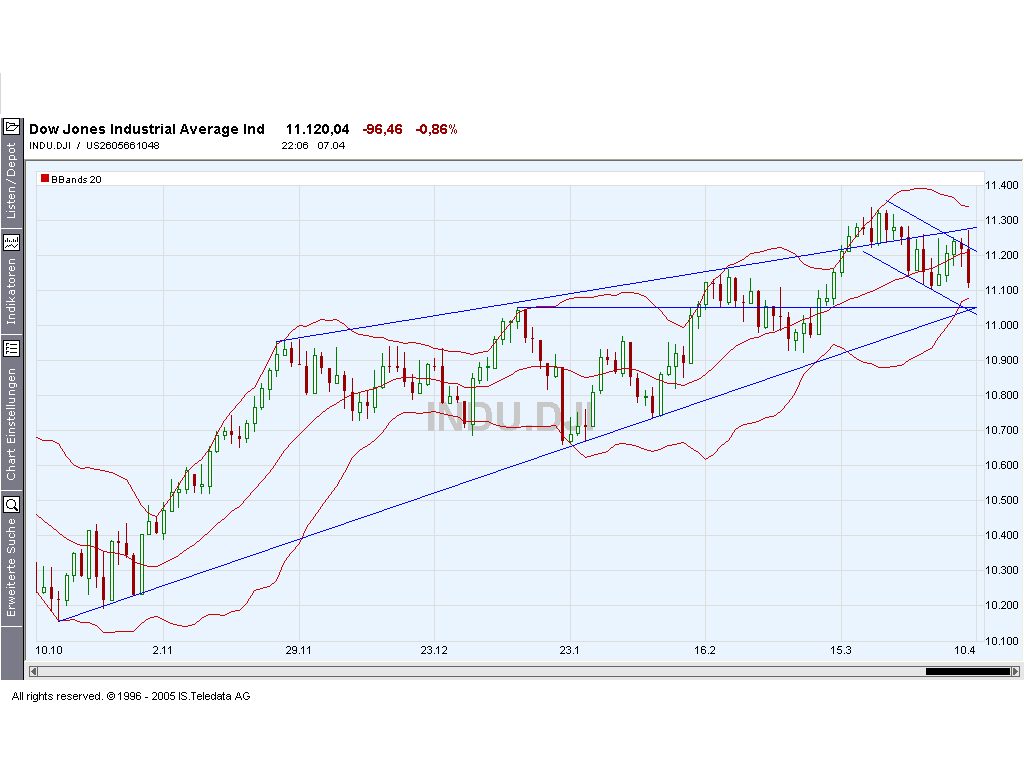
Task: Click the chart icon atop the sidebar
Action: [x=13, y=126]
